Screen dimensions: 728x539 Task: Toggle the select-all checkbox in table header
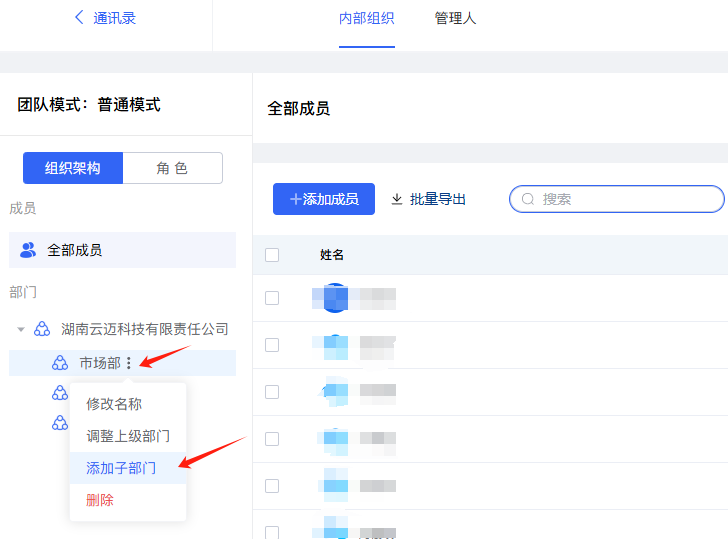(x=272, y=255)
